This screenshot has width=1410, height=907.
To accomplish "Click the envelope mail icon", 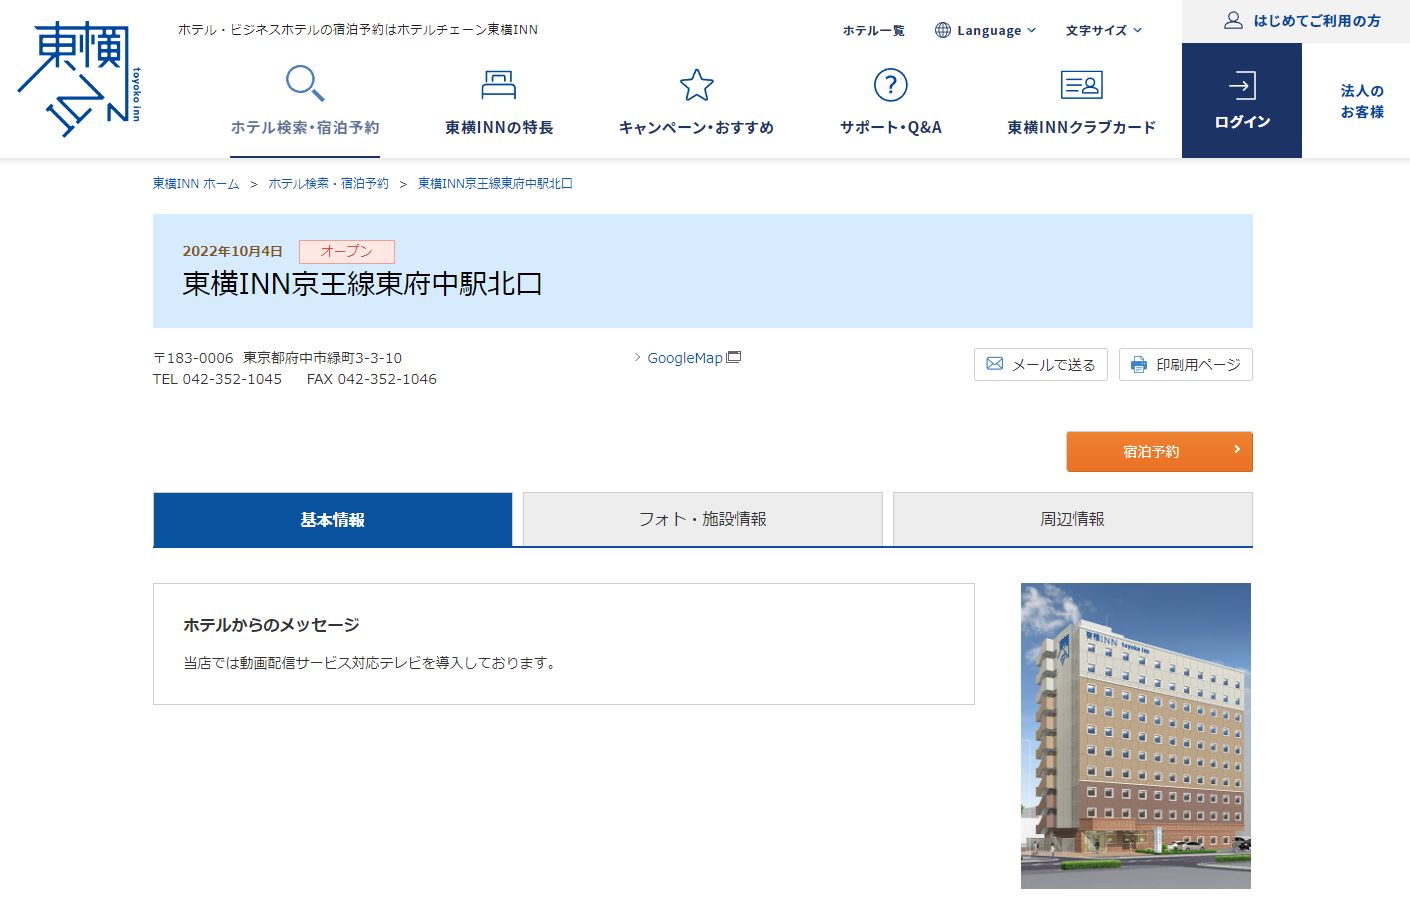I will 994,364.
